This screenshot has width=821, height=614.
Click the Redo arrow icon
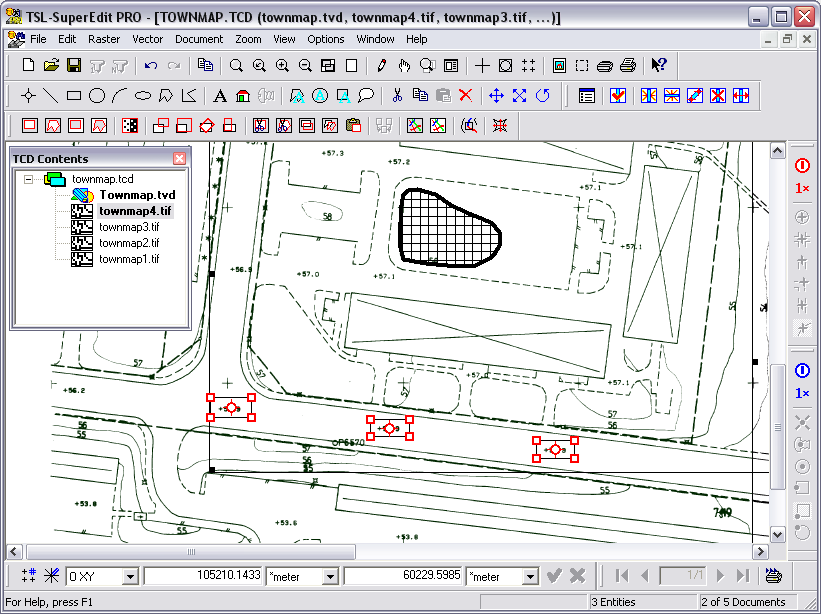click(174, 65)
